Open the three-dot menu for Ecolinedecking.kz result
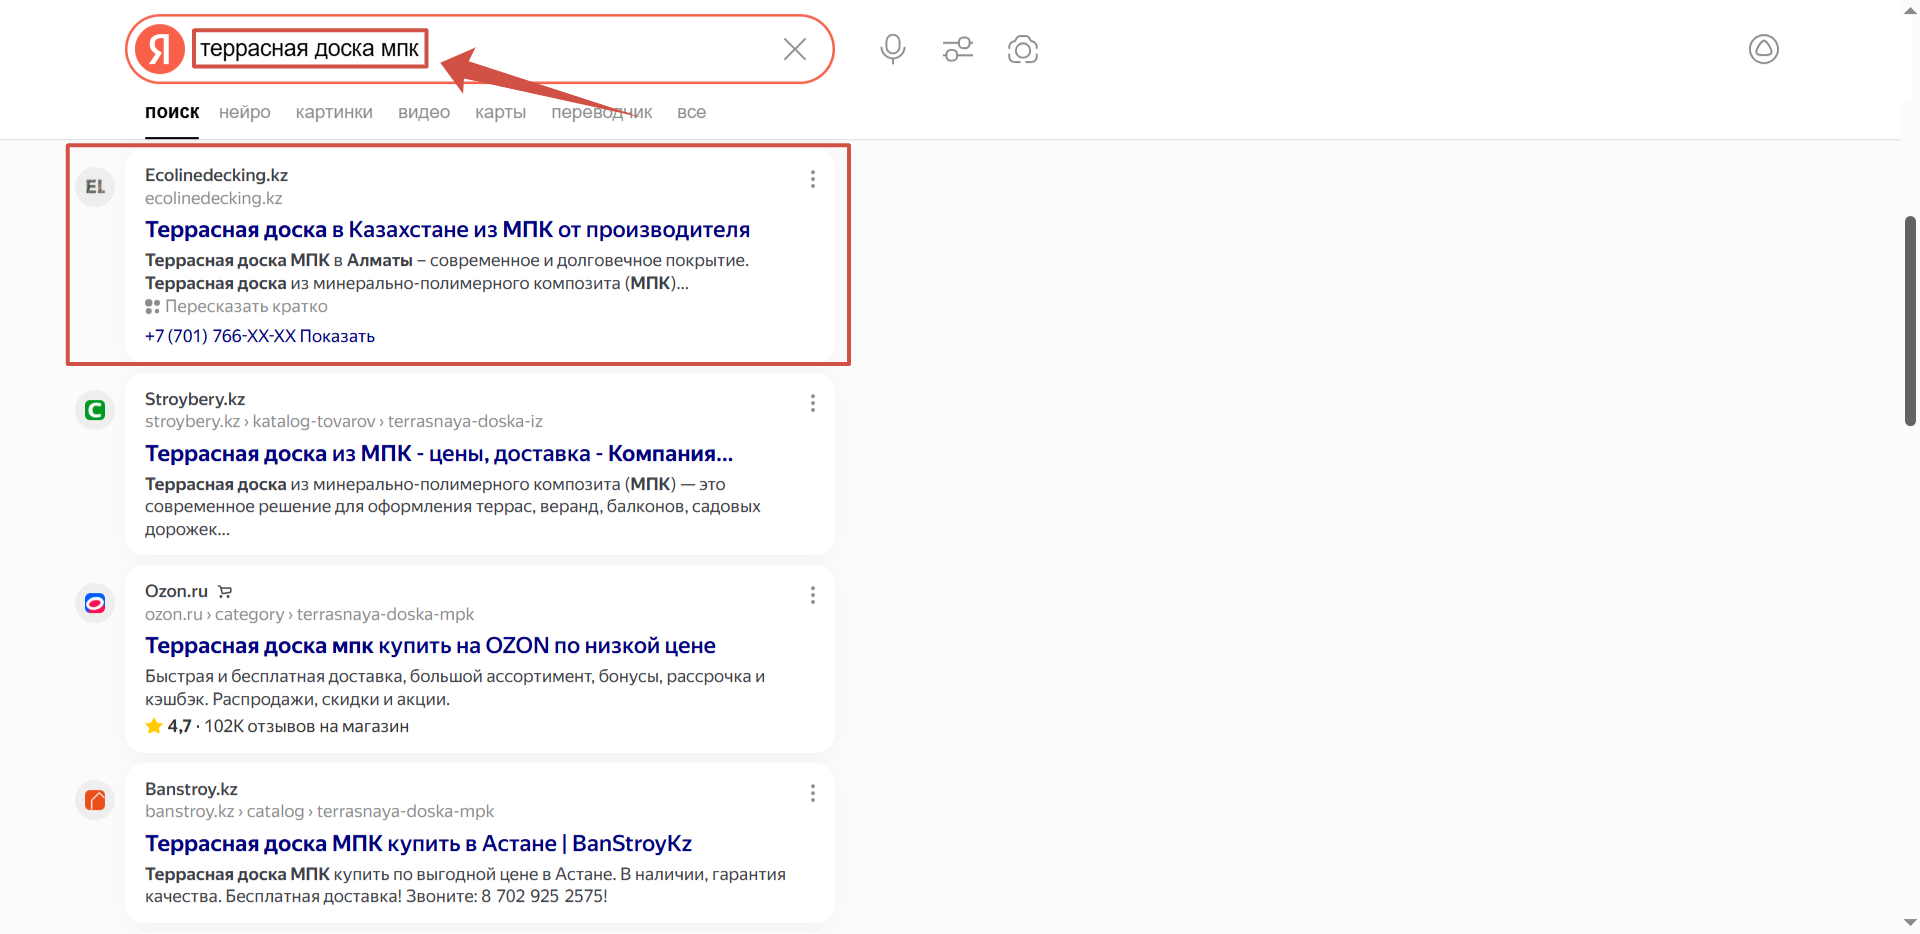1920x934 pixels. (812, 179)
